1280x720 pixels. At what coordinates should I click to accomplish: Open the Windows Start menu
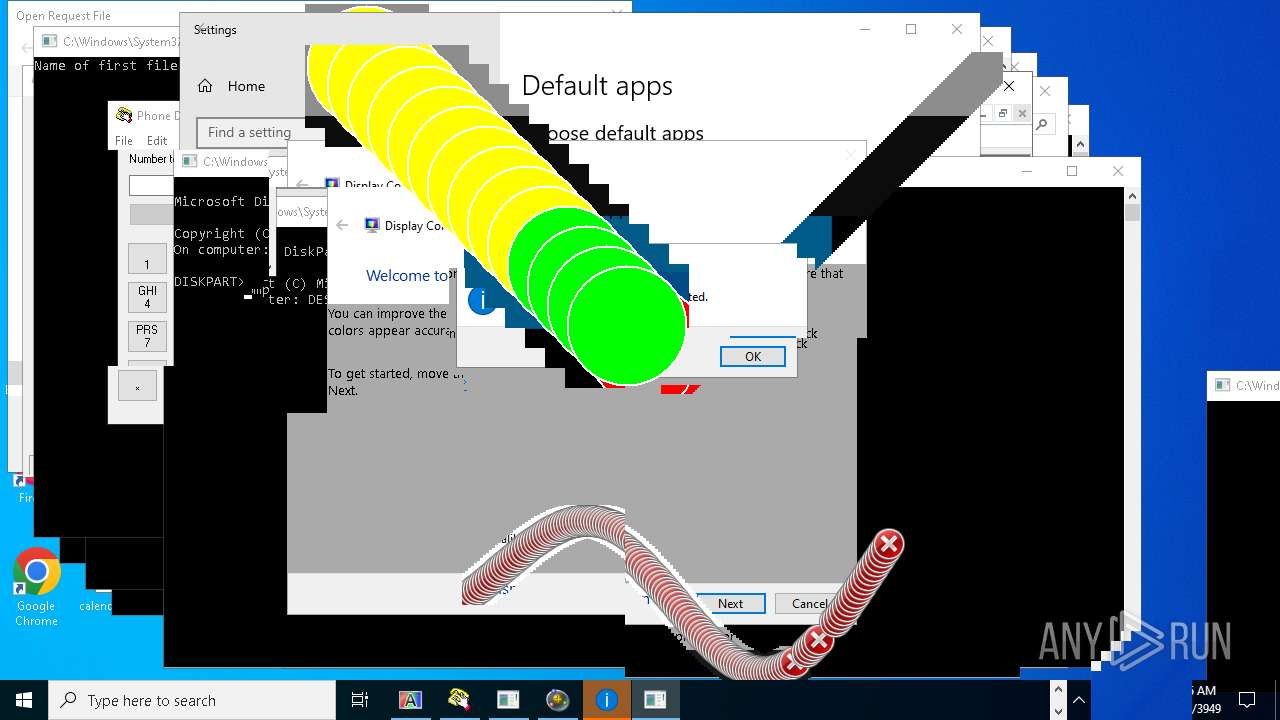(x=24, y=700)
